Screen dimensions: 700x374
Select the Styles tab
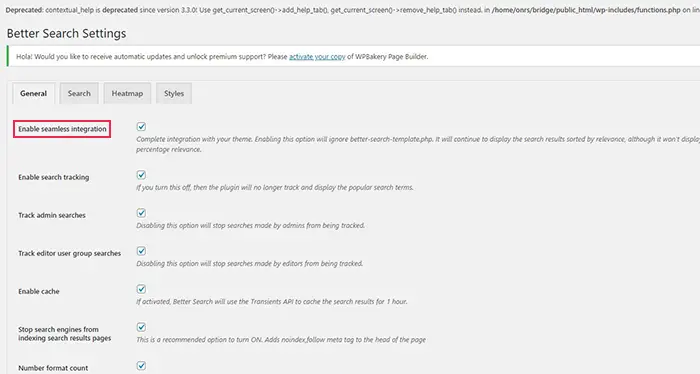point(174,93)
